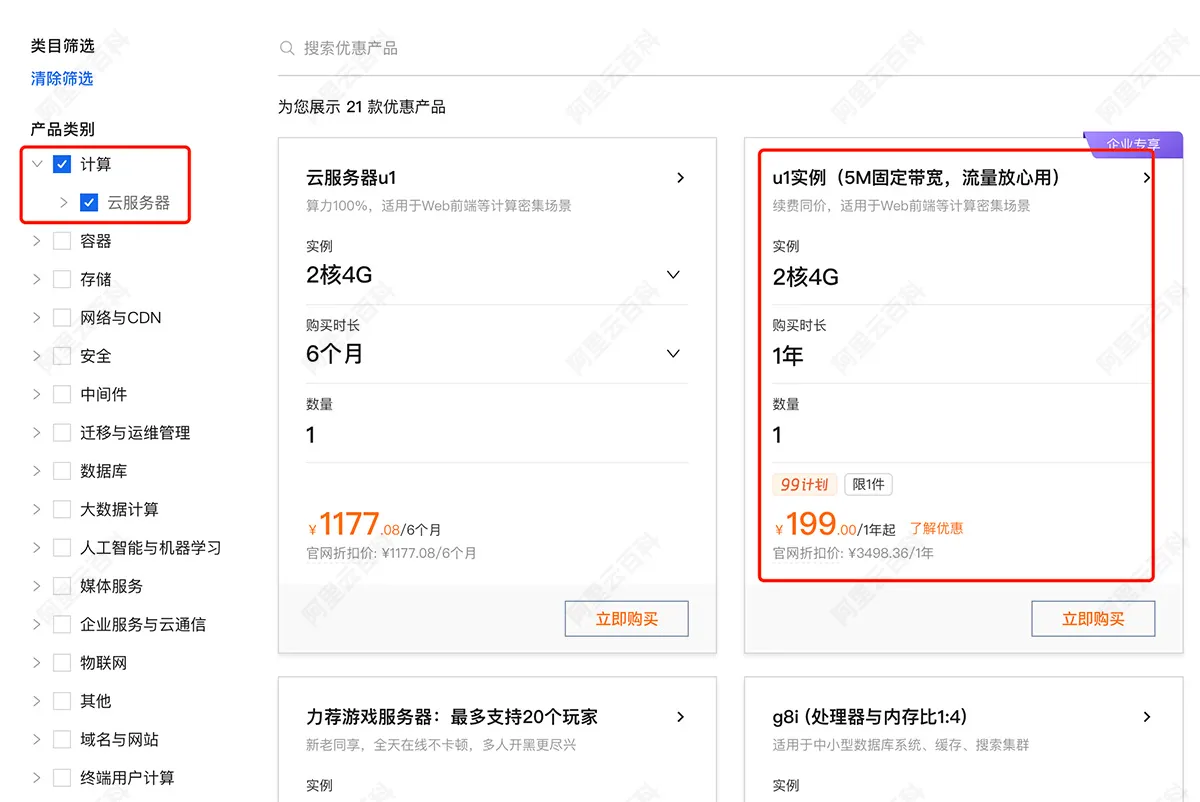Open 云服务器u1 details via its arrow icon
The image size is (1200, 802).
click(x=680, y=177)
